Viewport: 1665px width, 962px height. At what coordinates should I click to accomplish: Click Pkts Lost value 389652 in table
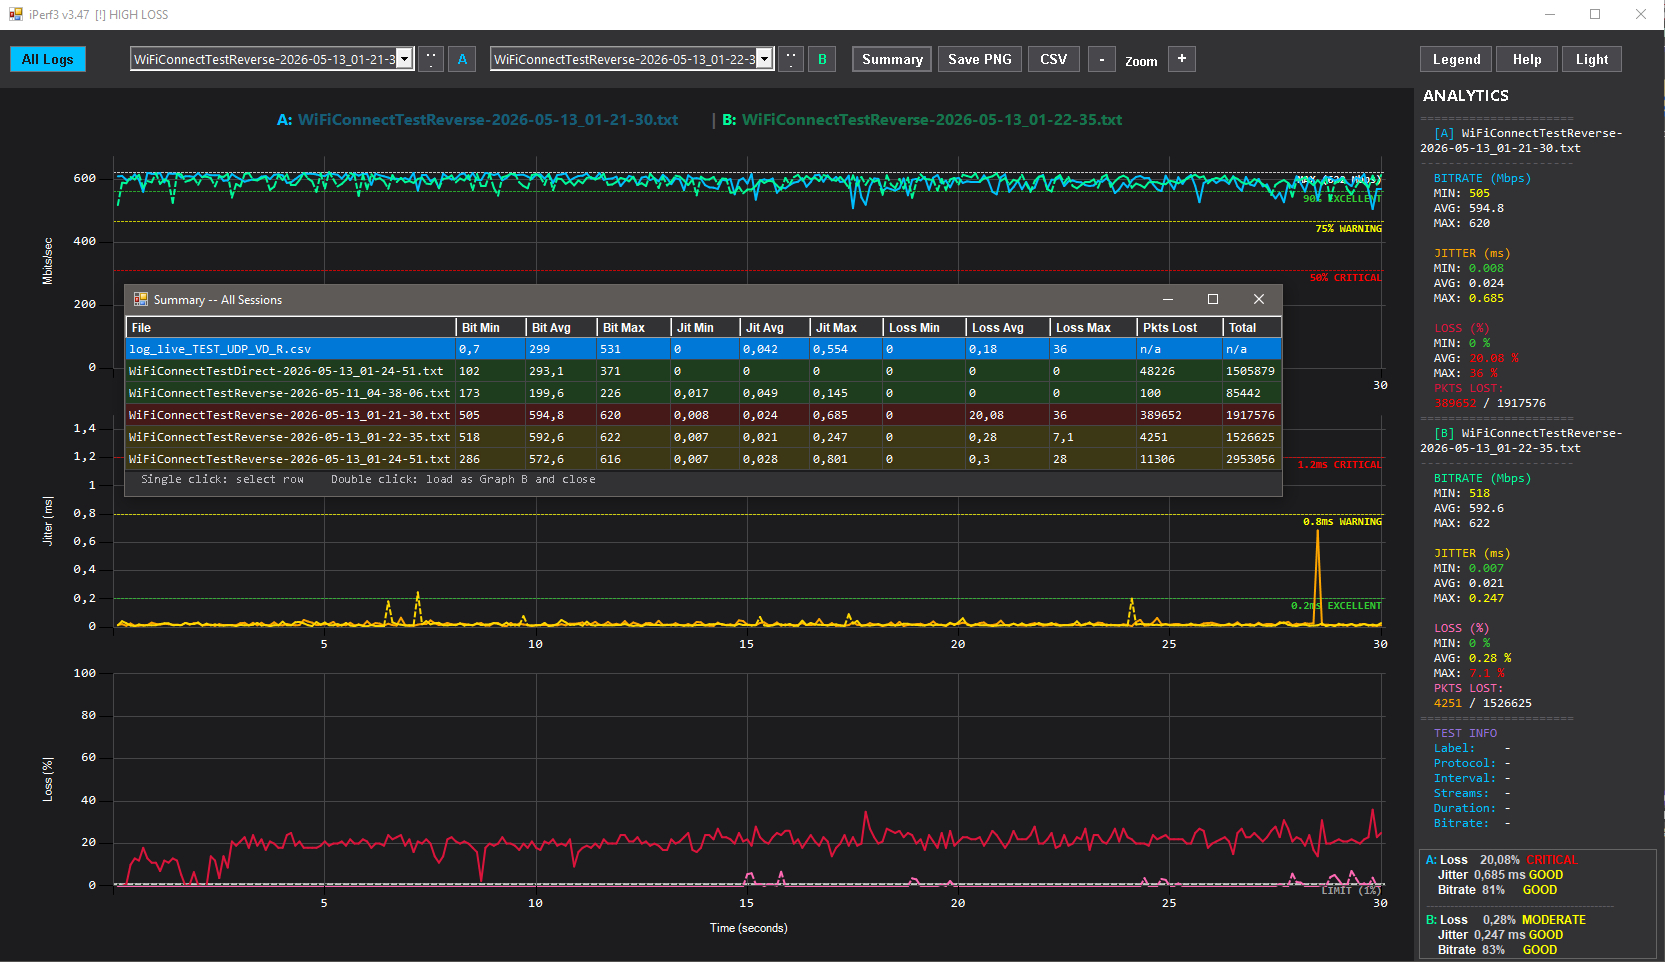(x=1160, y=415)
